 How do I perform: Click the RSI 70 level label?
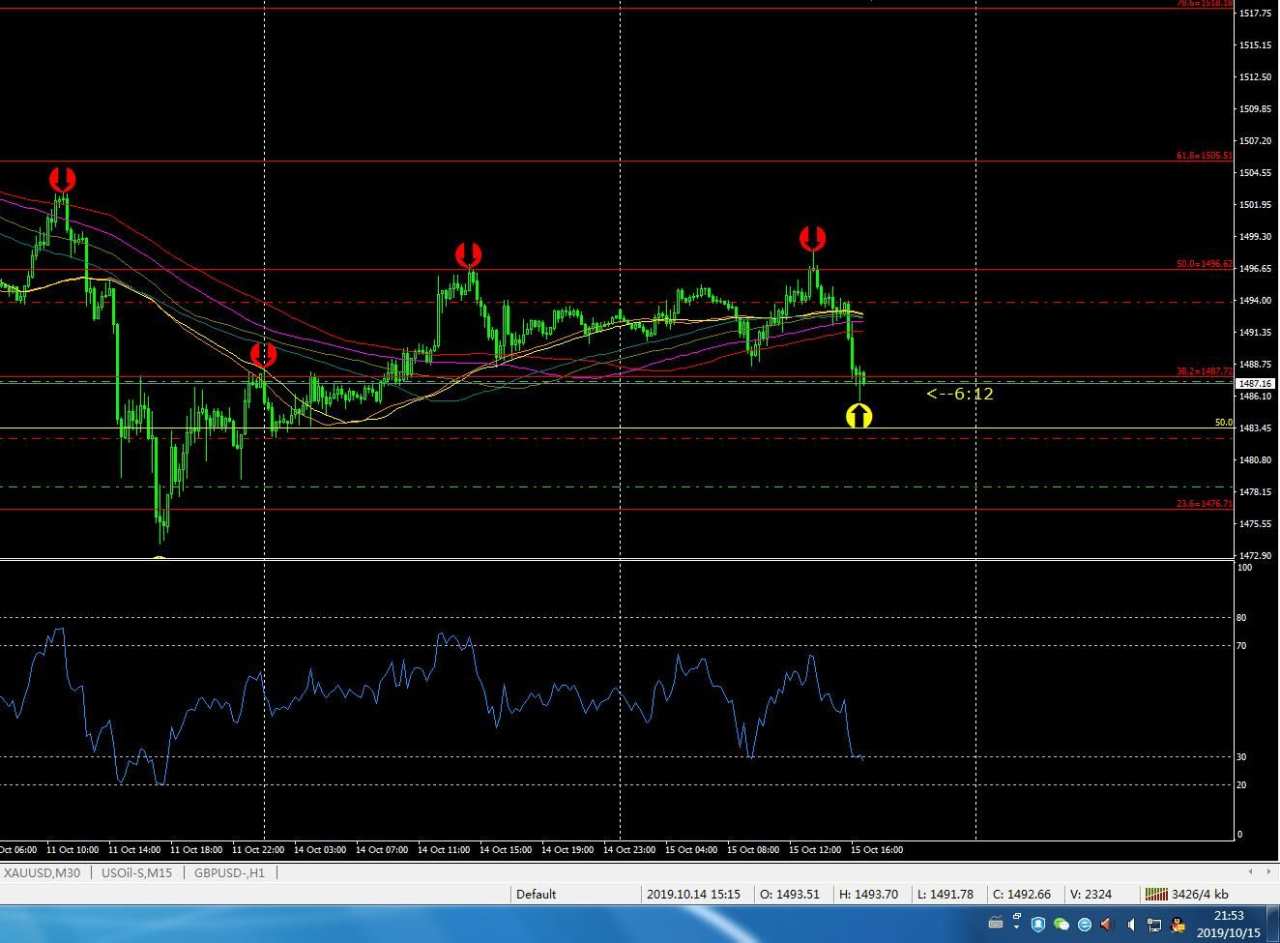[x=1241, y=646]
